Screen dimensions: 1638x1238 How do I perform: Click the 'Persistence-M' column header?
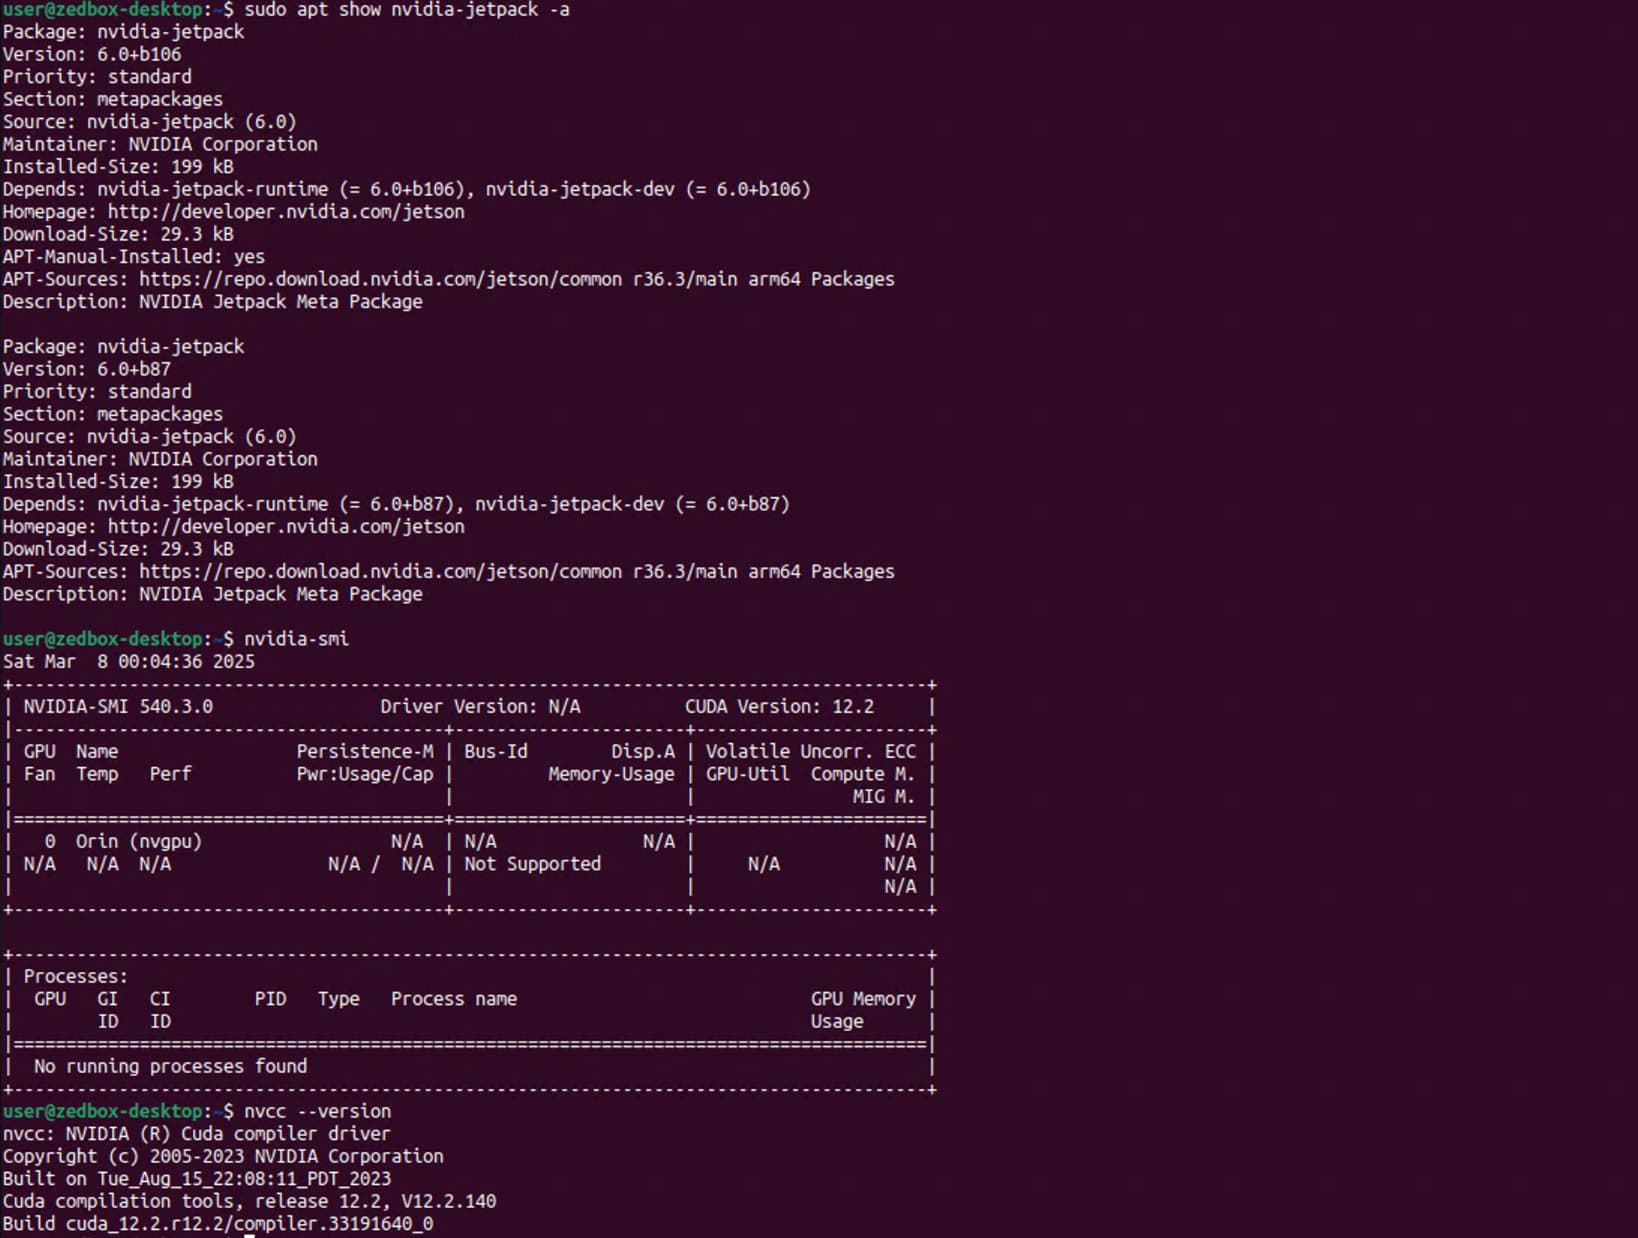[x=365, y=752]
